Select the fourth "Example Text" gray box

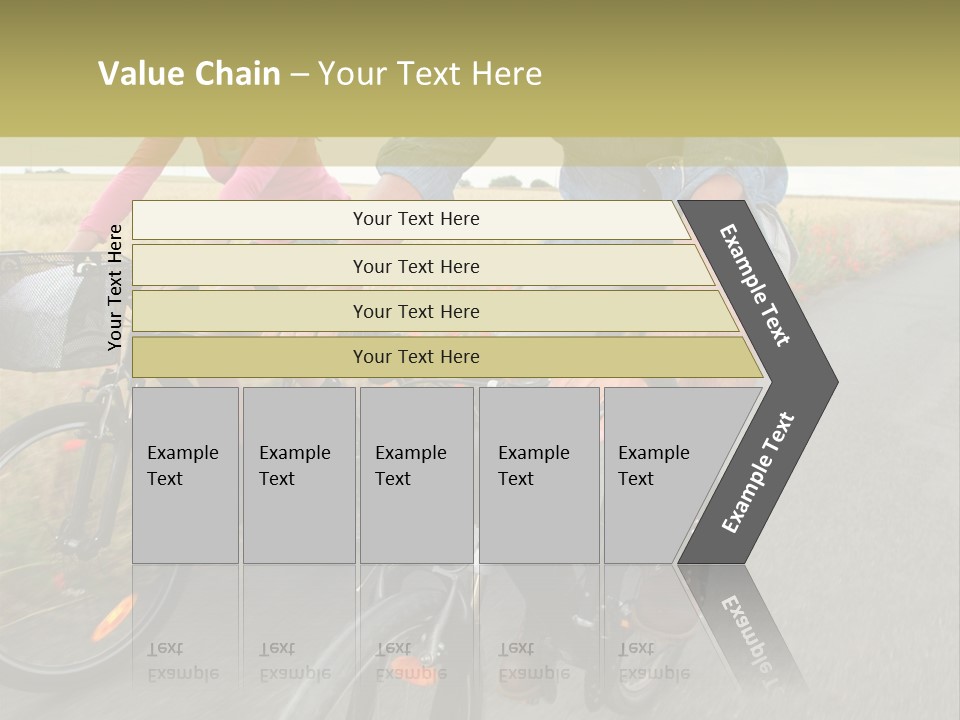pyautogui.click(x=538, y=475)
